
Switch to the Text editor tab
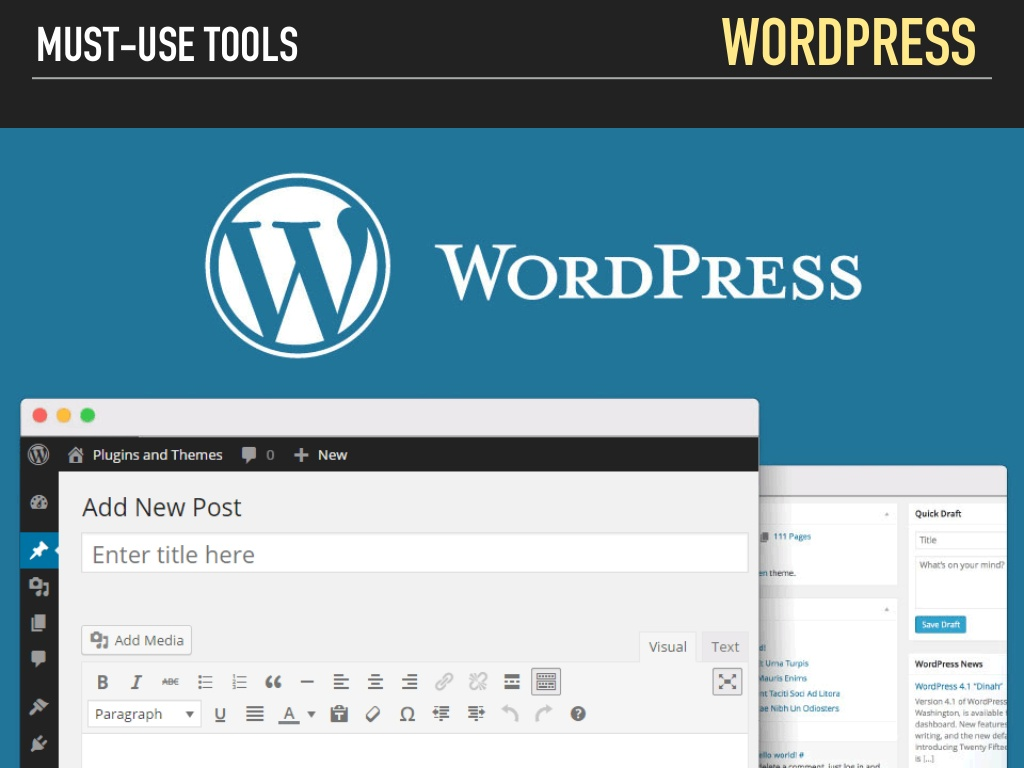point(725,647)
